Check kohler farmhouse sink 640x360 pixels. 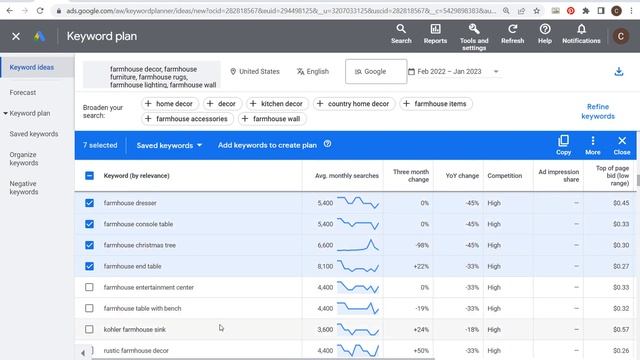tap(89, 329)
